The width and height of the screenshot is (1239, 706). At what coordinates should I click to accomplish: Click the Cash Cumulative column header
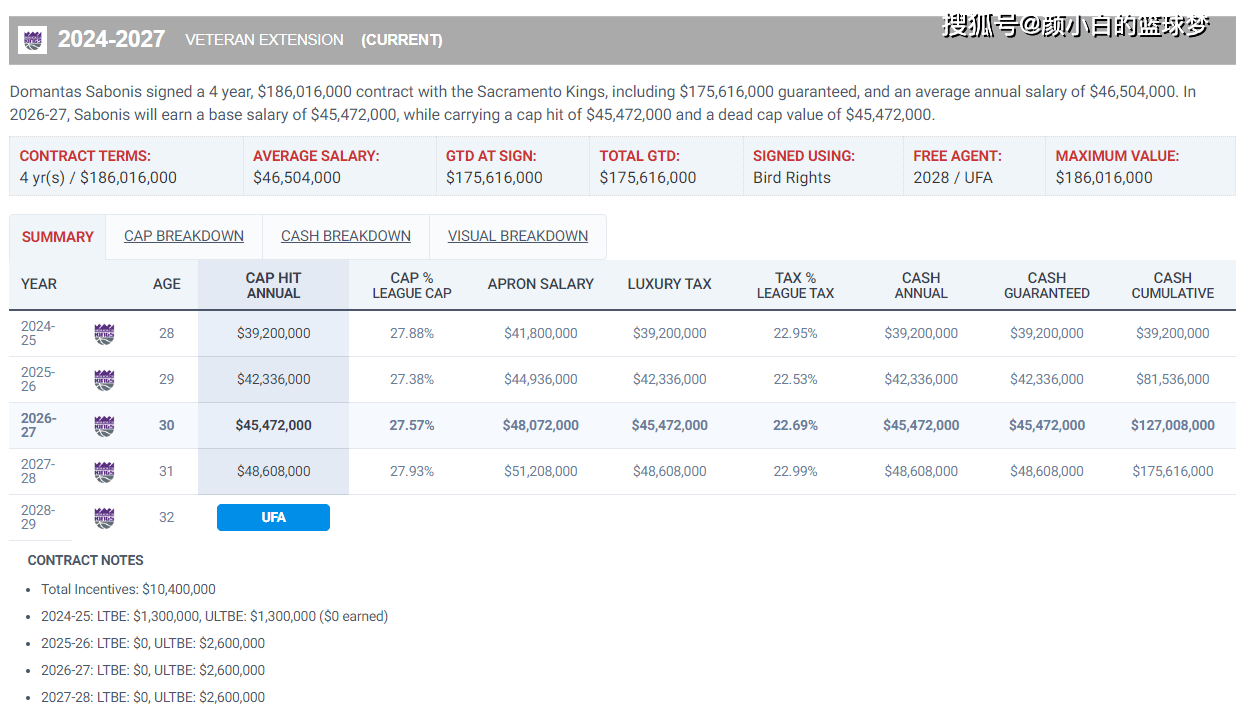pyautogui.click(x=1173, y=285)
